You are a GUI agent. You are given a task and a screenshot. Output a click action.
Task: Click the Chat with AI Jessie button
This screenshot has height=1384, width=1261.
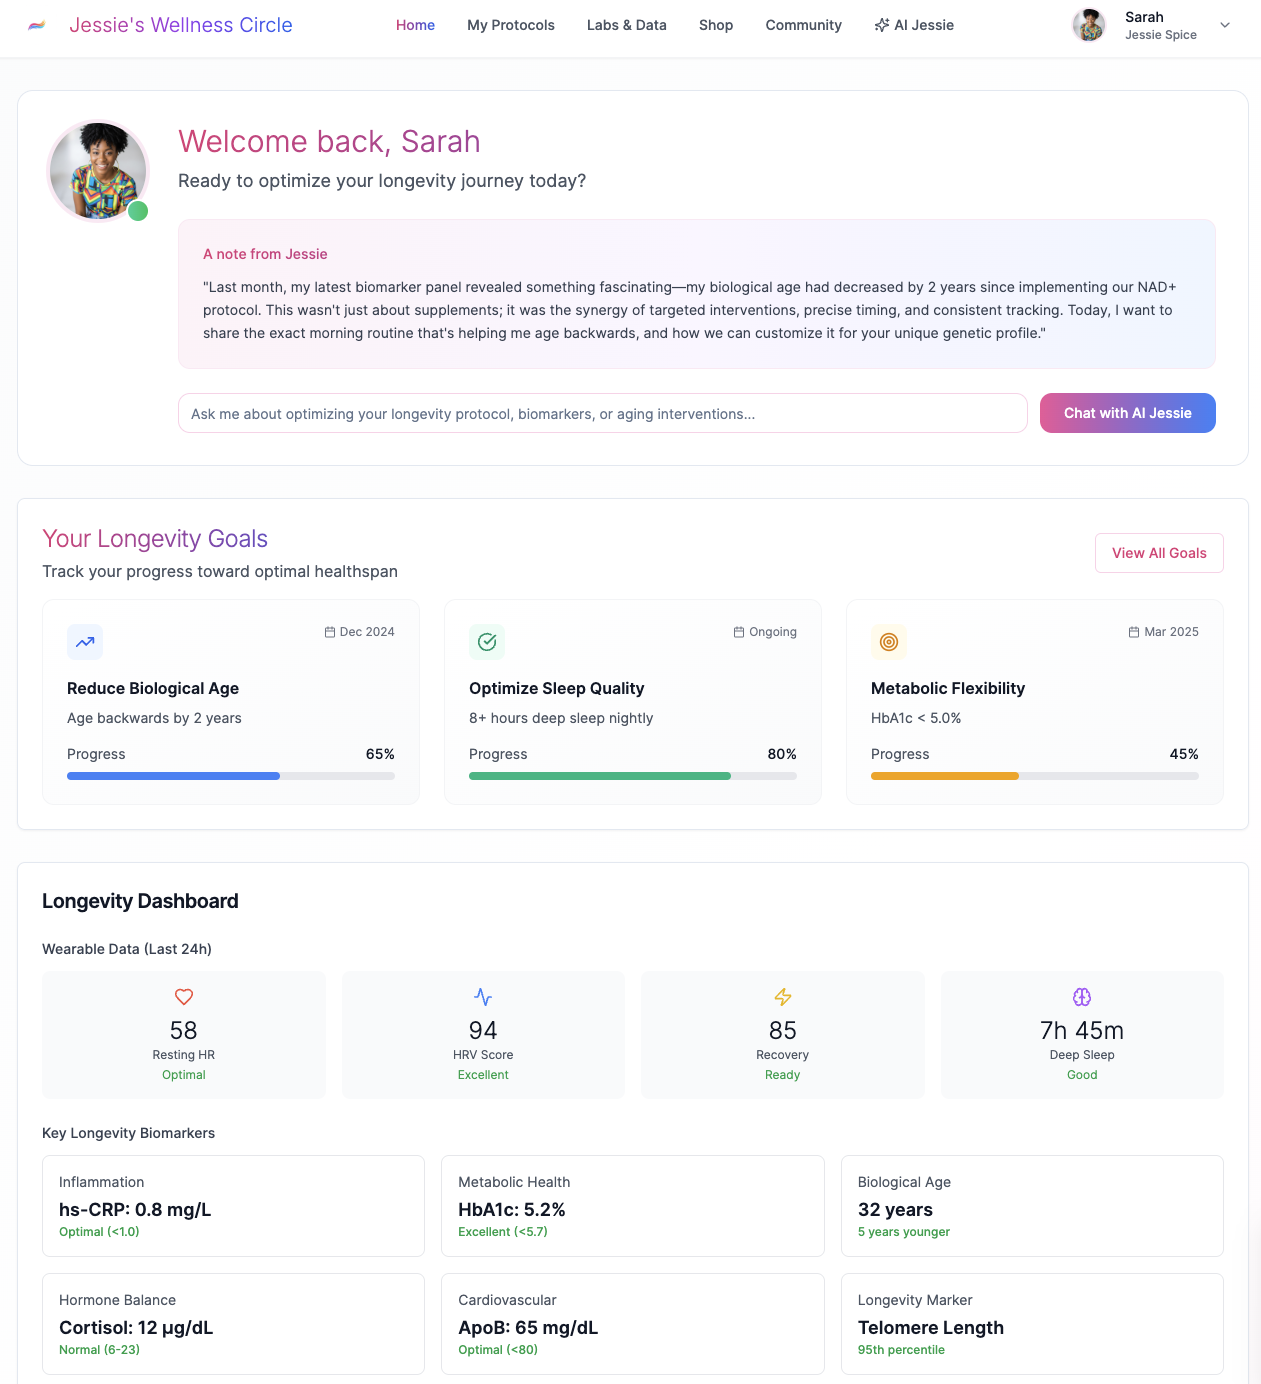1127,413
